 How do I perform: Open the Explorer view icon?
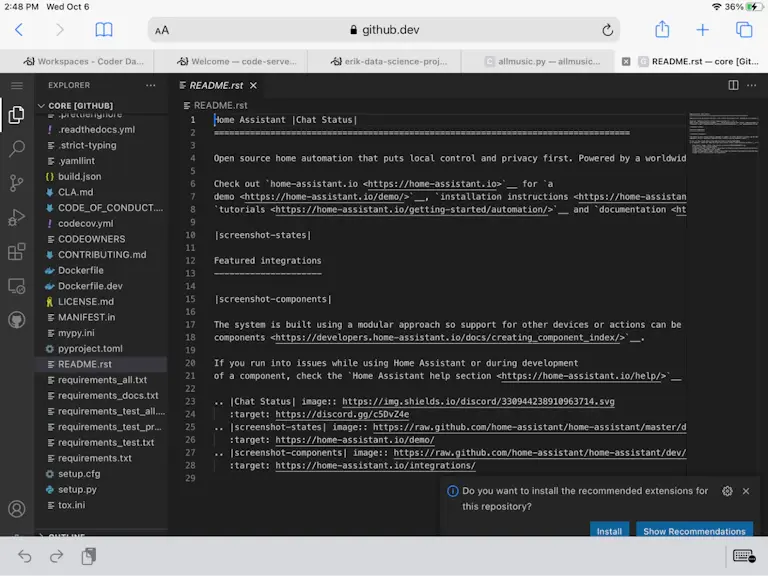[x=17, y=115]
